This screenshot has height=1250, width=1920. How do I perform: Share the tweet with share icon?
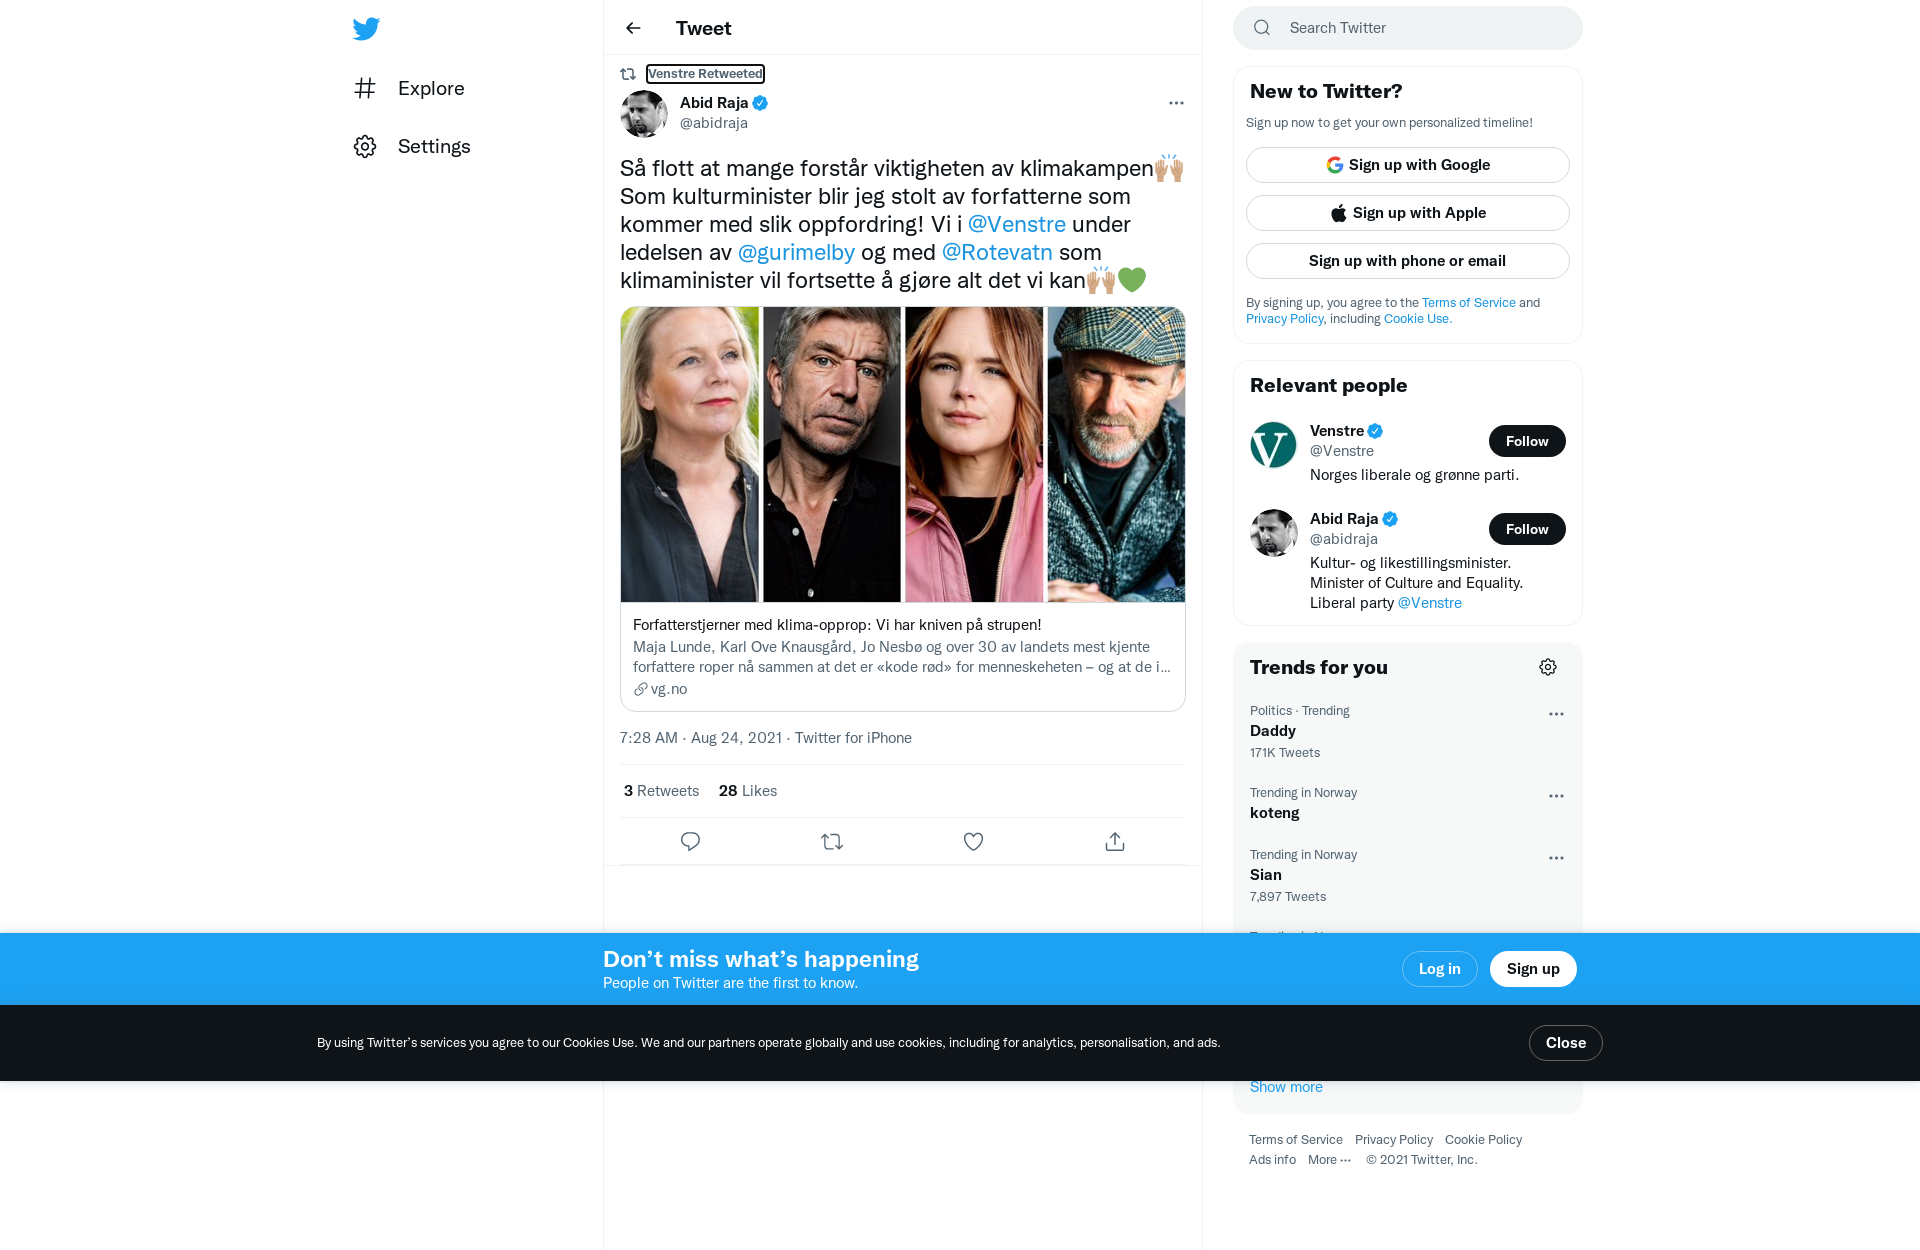click(x=1115, y=842)
